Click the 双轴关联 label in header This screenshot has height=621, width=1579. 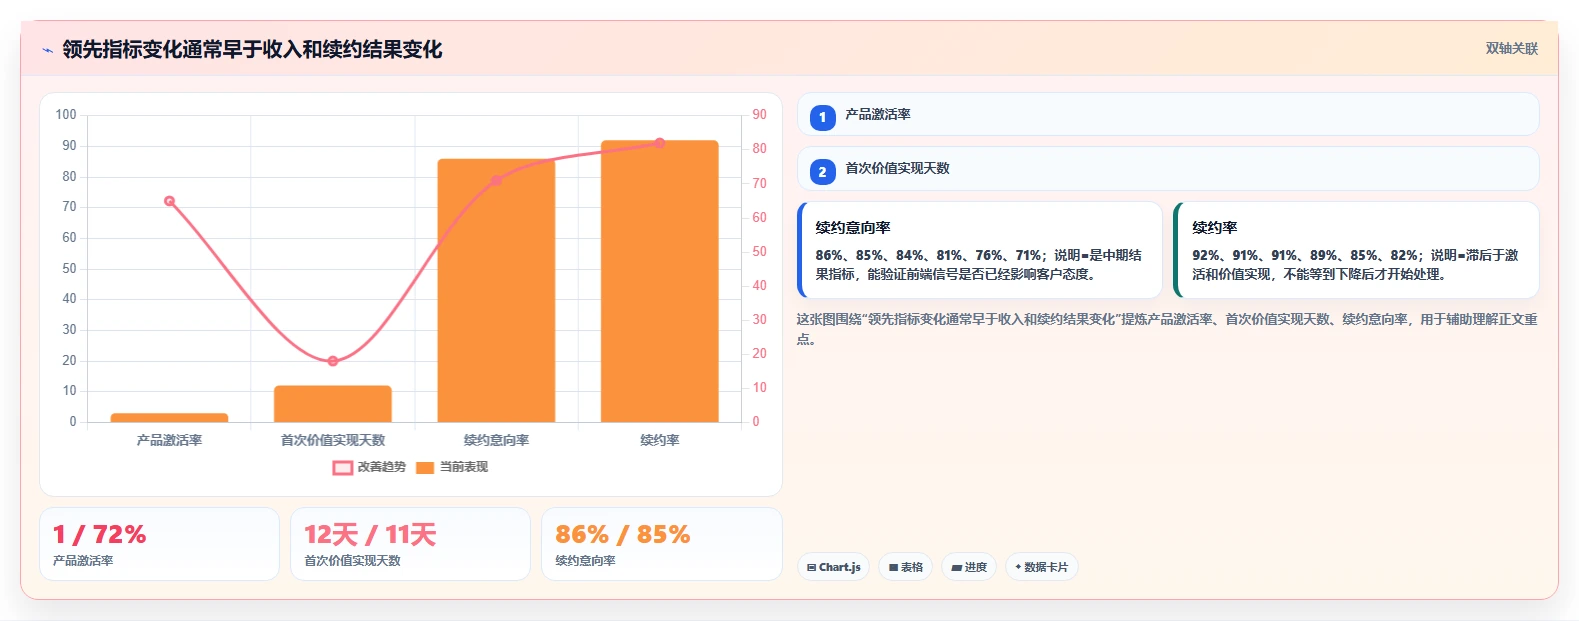[1511, 48]
